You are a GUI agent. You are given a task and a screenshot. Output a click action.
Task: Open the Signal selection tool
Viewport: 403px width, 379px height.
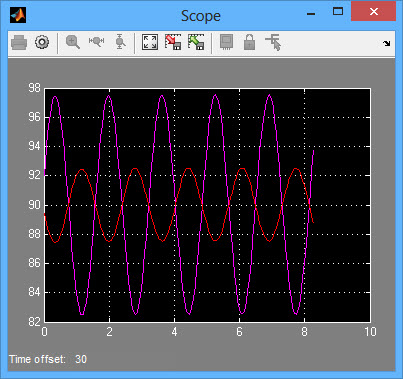(273, 42)
